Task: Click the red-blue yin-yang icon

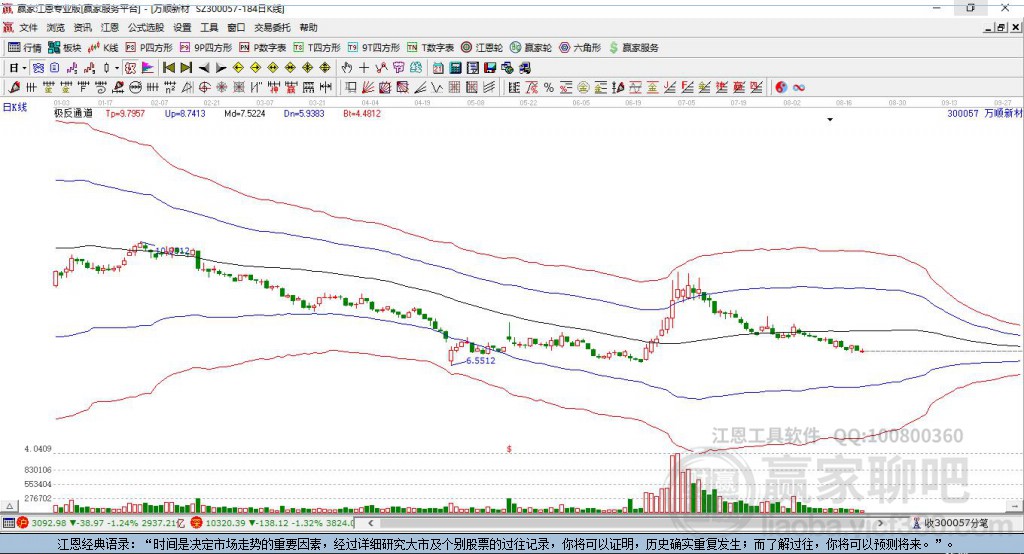Action: coord(781,88)
